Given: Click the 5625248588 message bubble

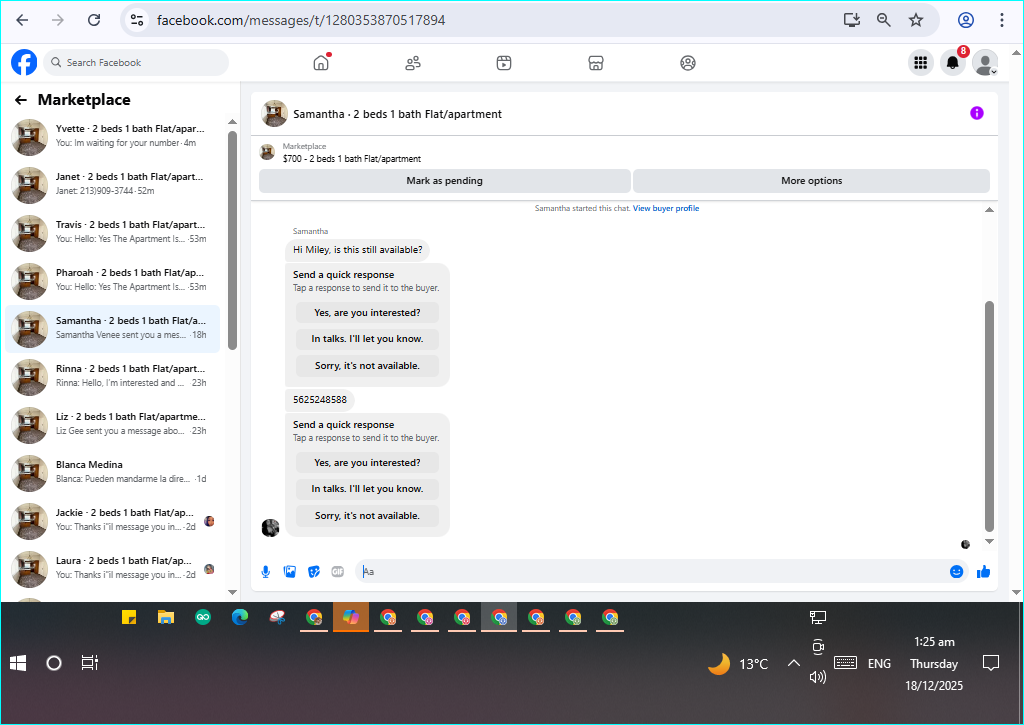Looking at the screenshot, I should pos(320,400).
